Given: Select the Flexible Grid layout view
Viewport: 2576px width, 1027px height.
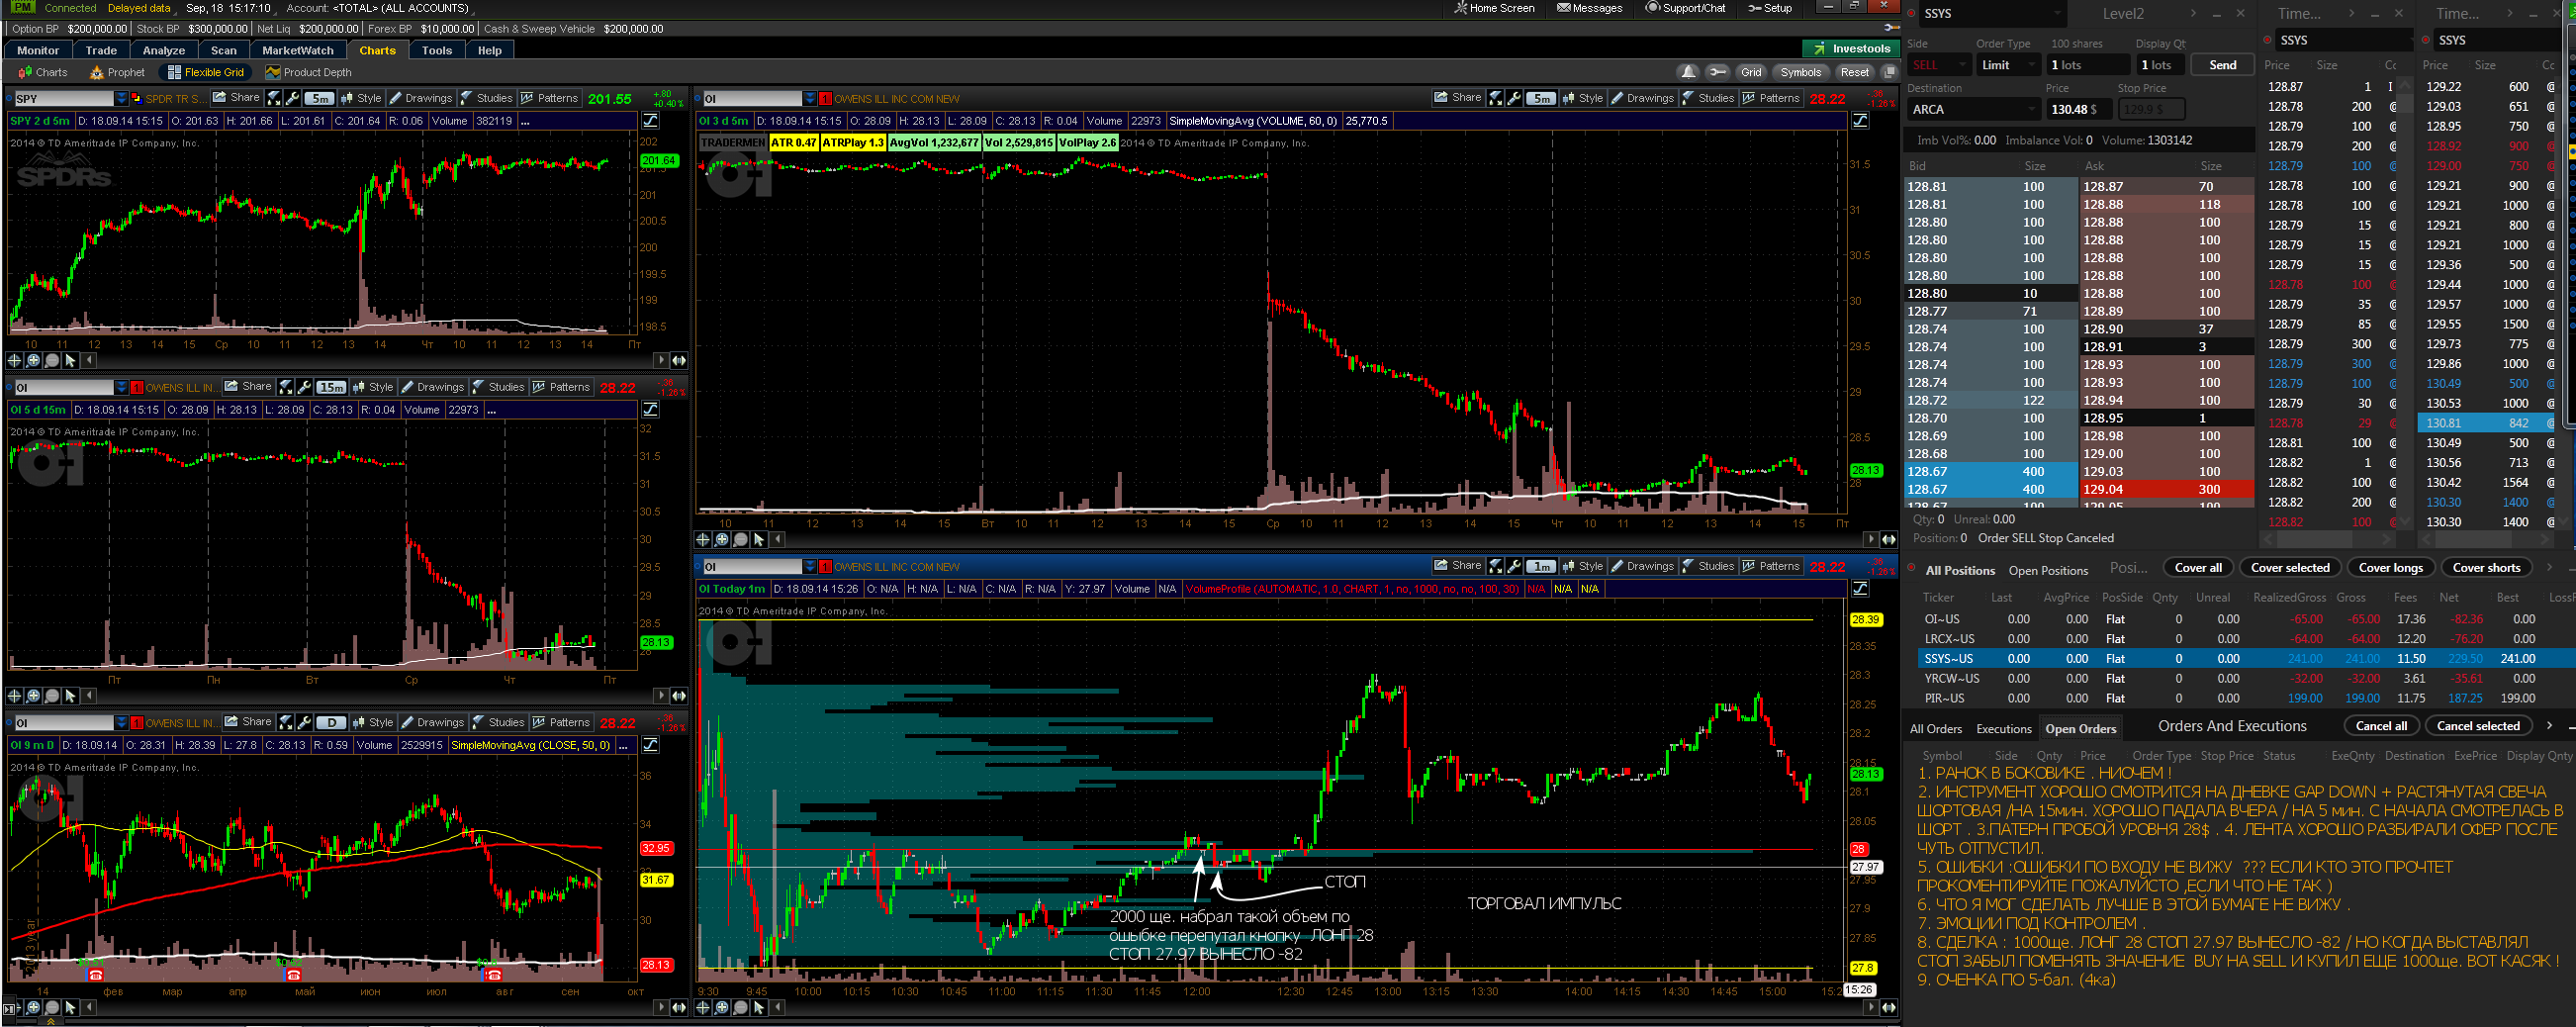Looking at the screenshot, I should (x=206, y=72).
